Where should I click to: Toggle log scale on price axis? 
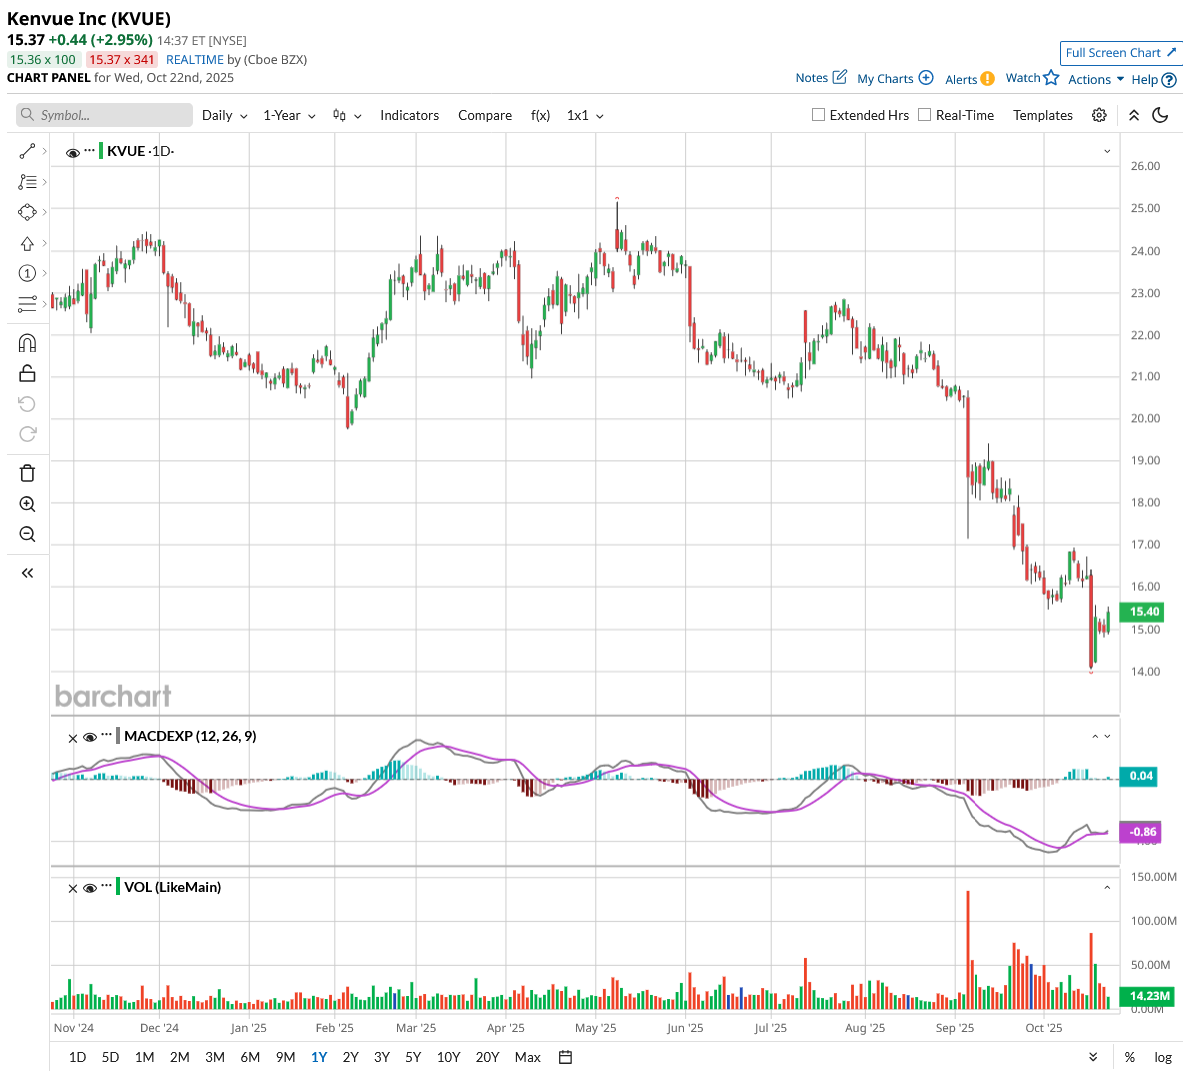pos(1163,1057)
